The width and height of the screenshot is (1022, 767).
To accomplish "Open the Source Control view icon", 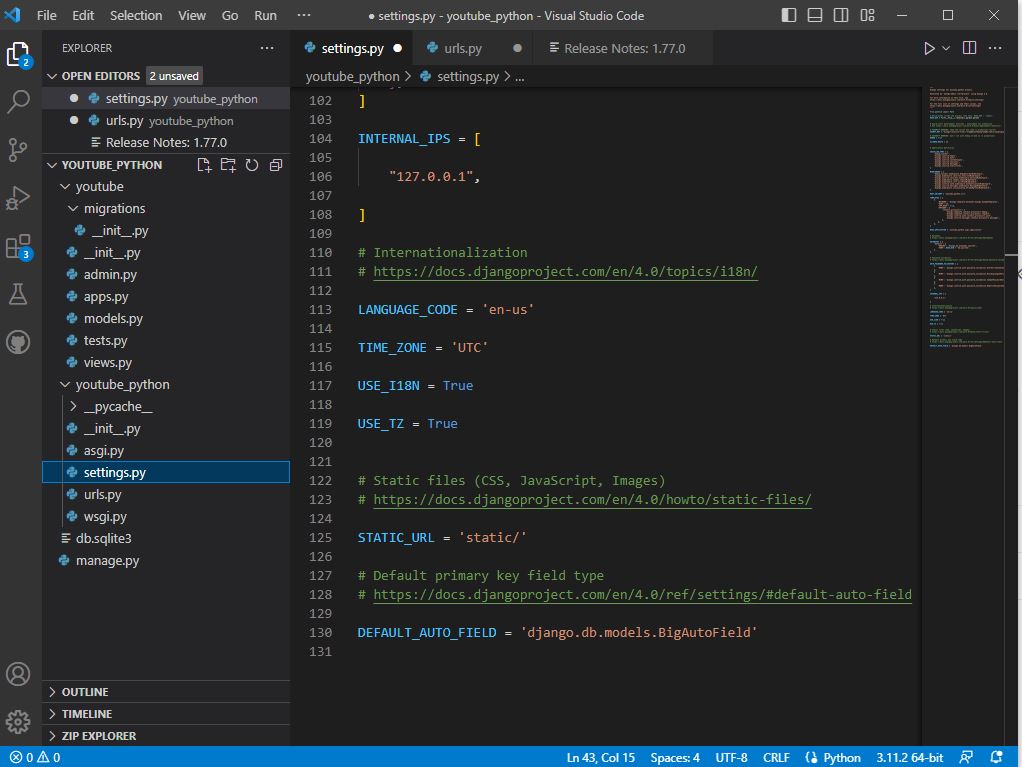I will [x=18, y=150].
